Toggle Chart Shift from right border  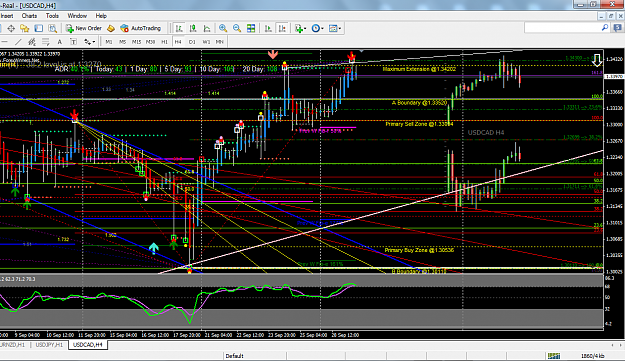click(x=282, y=28)
